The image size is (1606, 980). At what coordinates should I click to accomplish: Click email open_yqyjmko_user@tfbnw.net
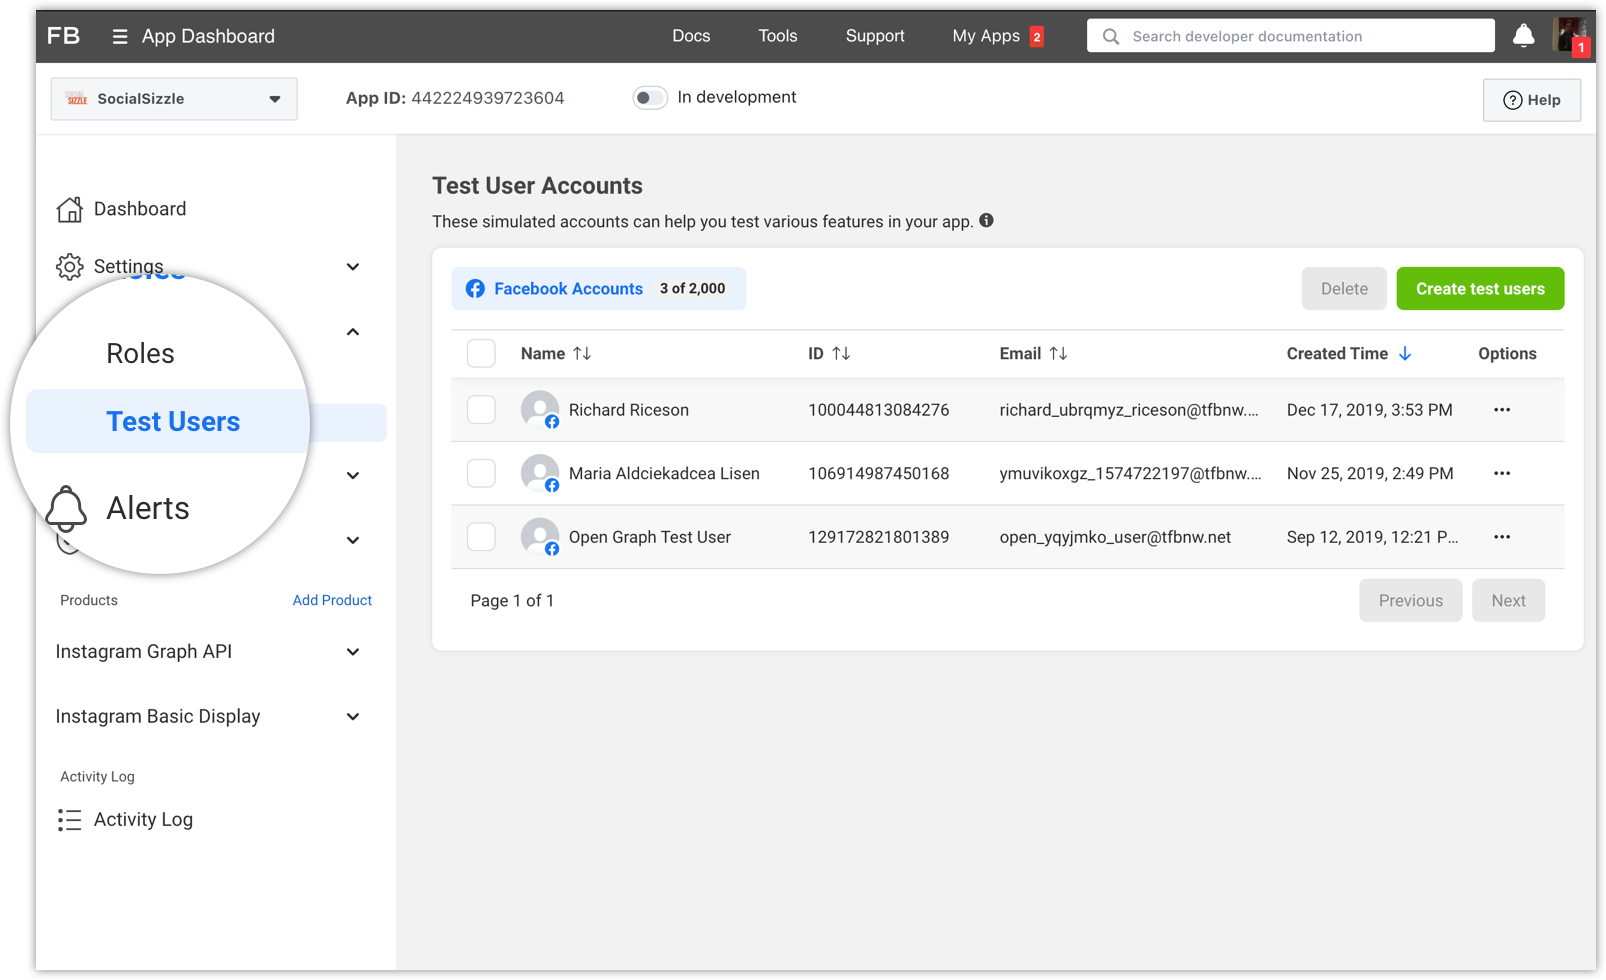tap(1115, 537)
